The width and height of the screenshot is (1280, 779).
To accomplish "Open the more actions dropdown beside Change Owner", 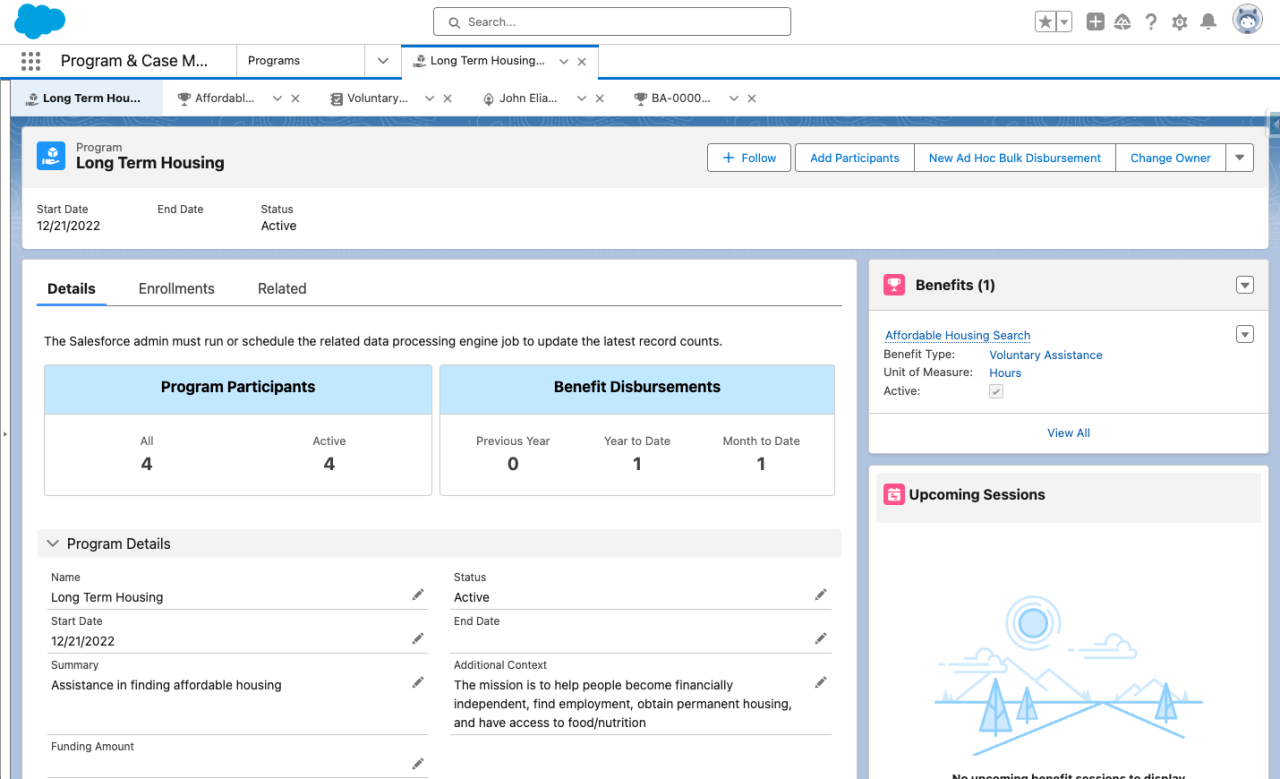I will click(x=1240, y=158).
